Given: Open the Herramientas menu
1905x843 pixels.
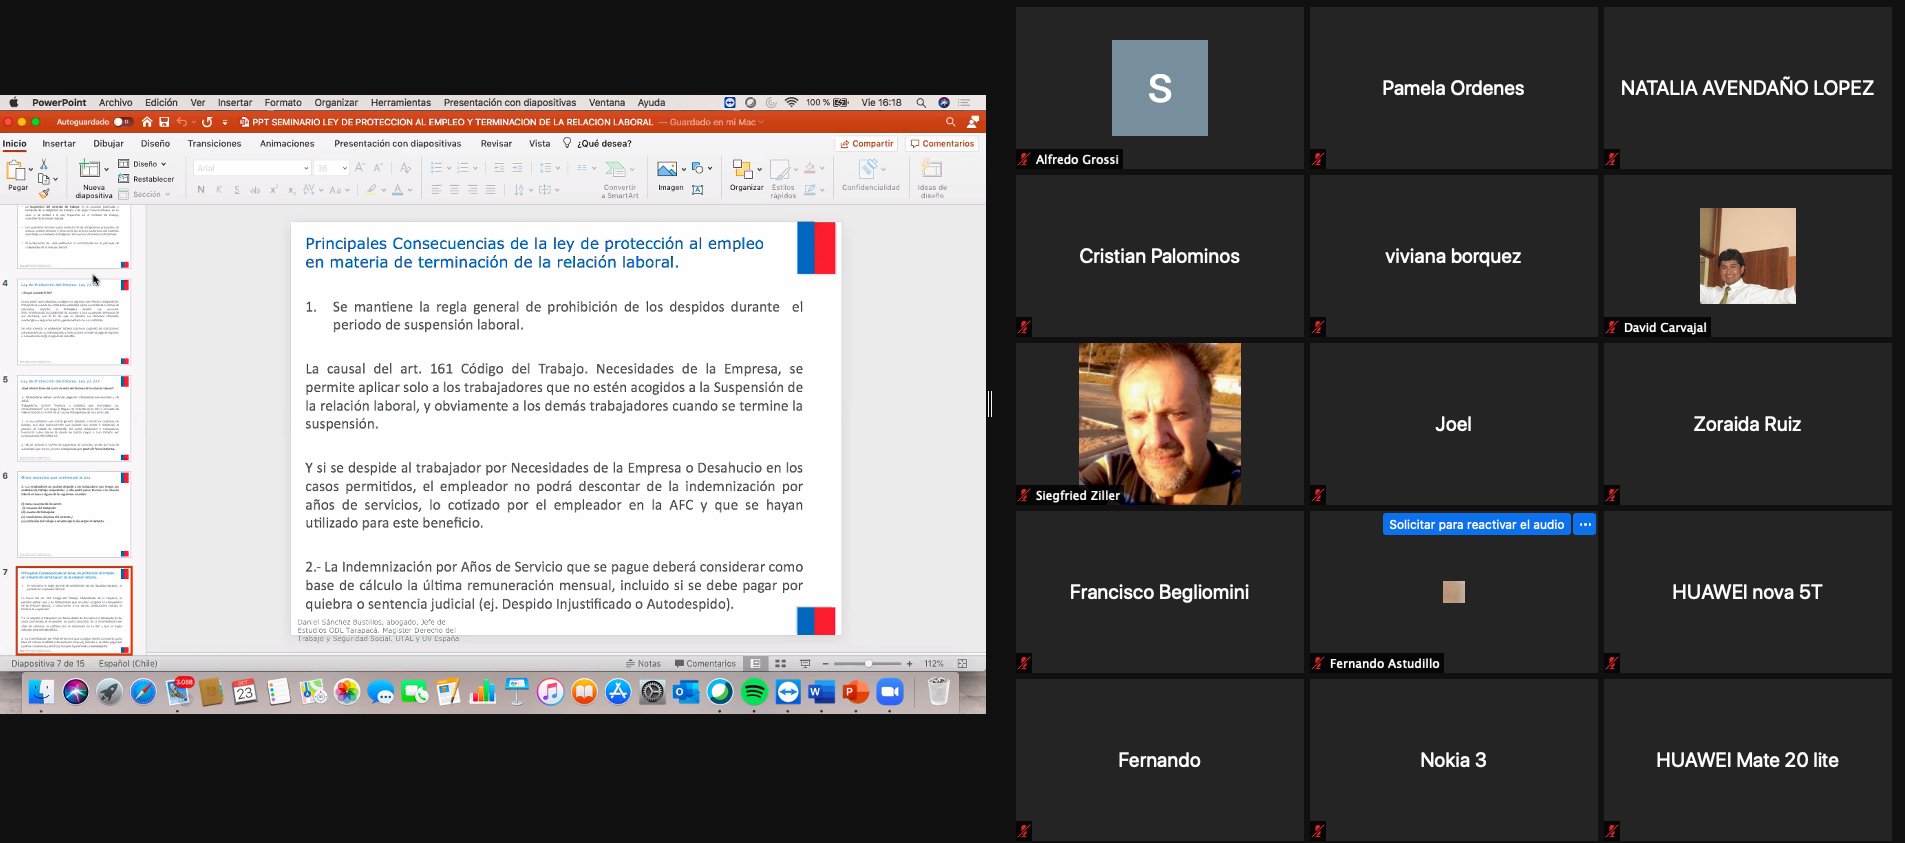Looking at the screenshot, I should pyautogui.click(x=400, y=103).
